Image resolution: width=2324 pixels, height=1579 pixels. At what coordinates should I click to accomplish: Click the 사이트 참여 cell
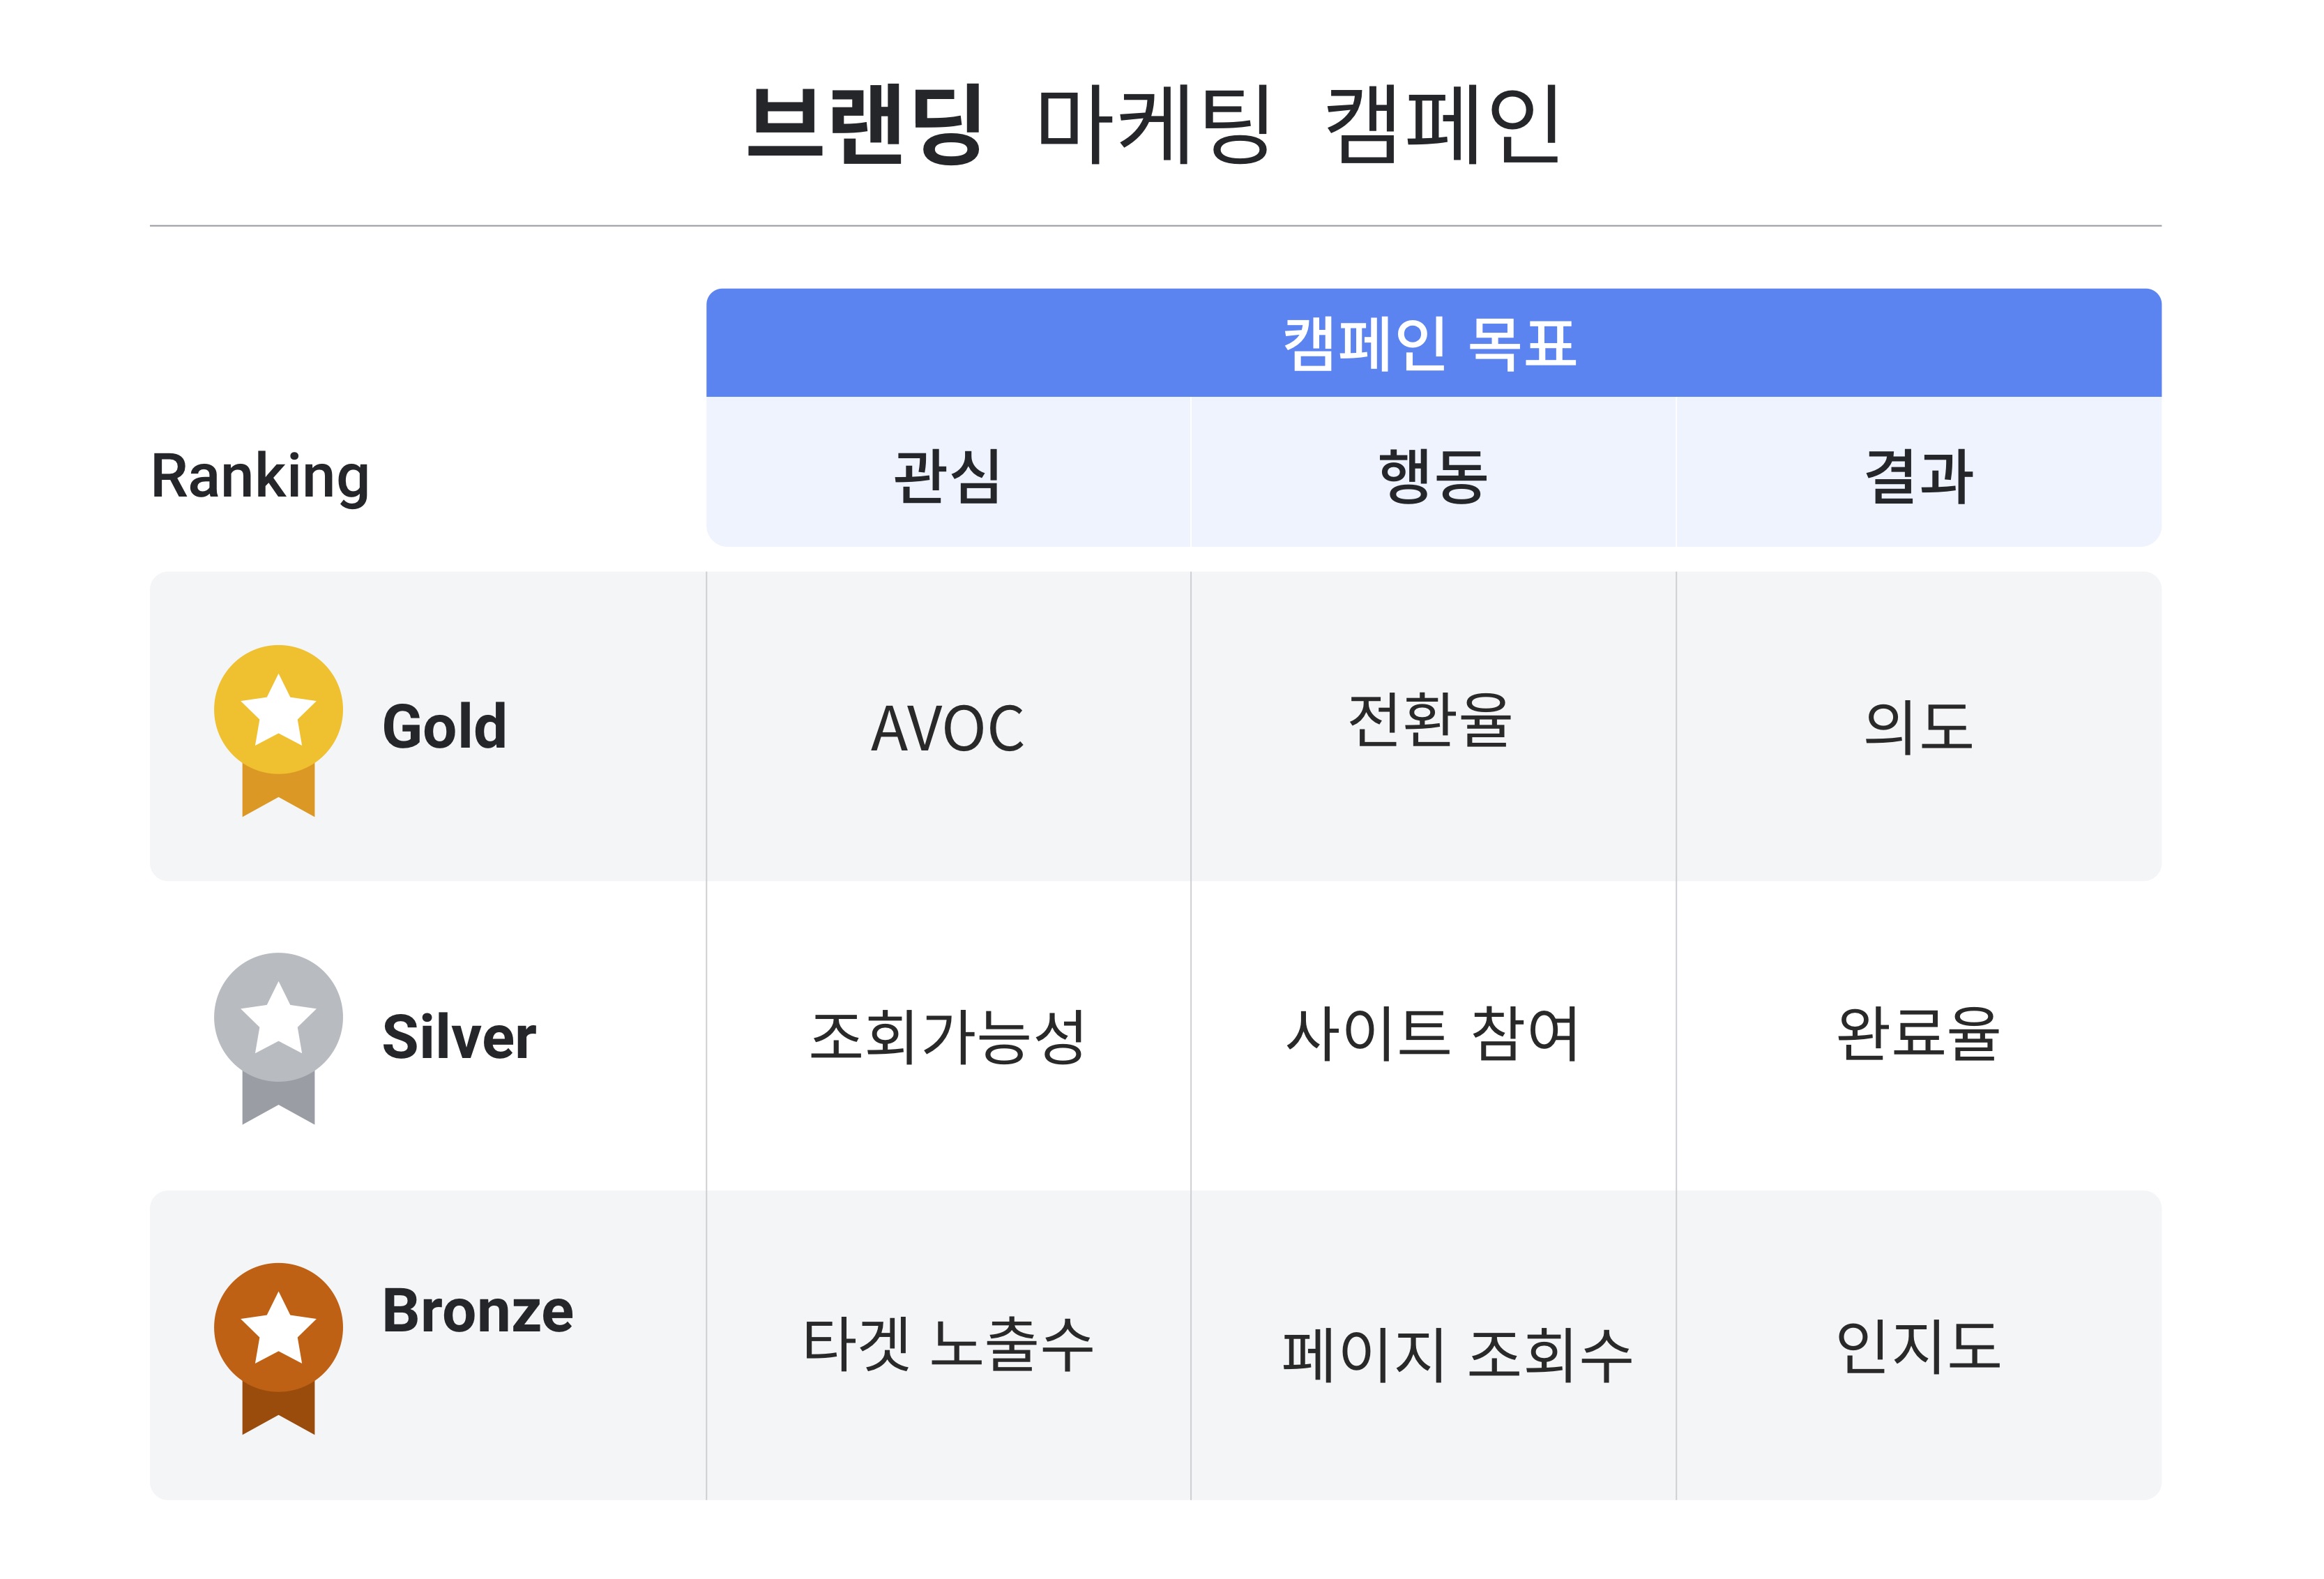[1433, 1037]
